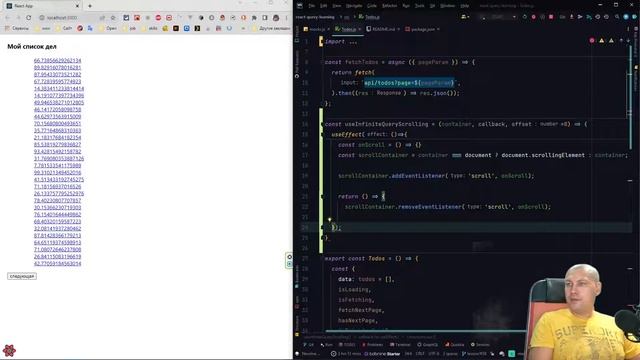
Task: Open the Code menu in the IDE
Action: coord(372,6)
